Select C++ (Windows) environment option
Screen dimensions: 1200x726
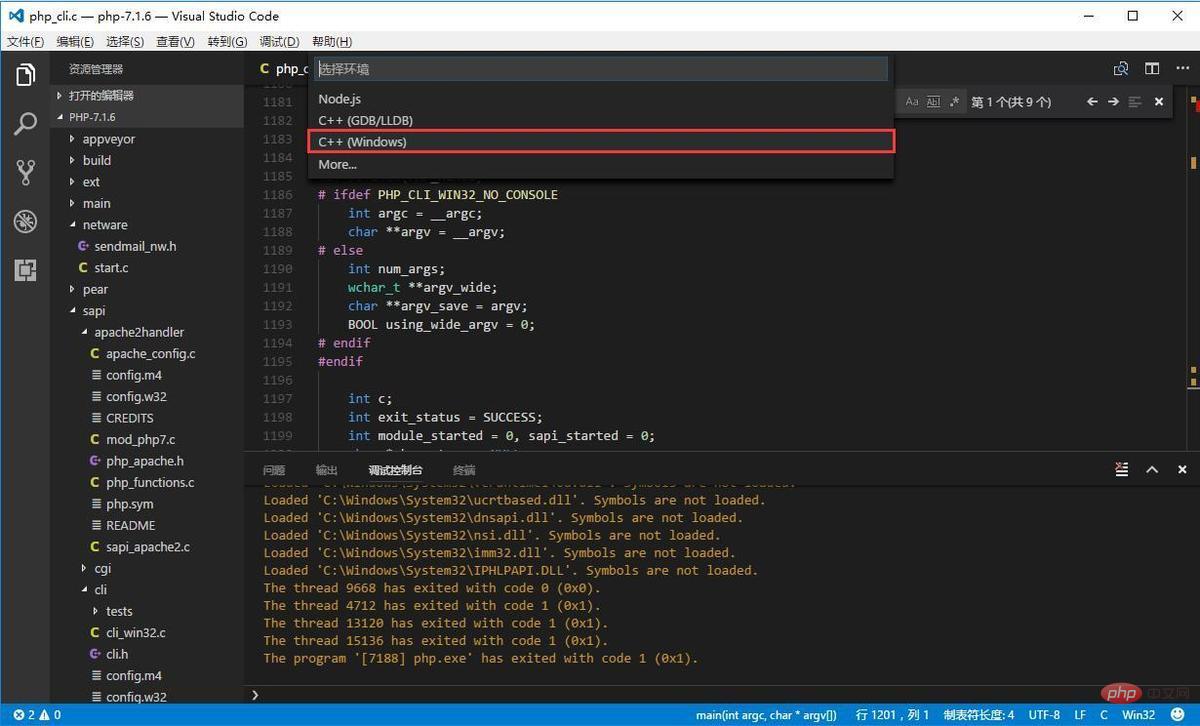coord(601,142)
